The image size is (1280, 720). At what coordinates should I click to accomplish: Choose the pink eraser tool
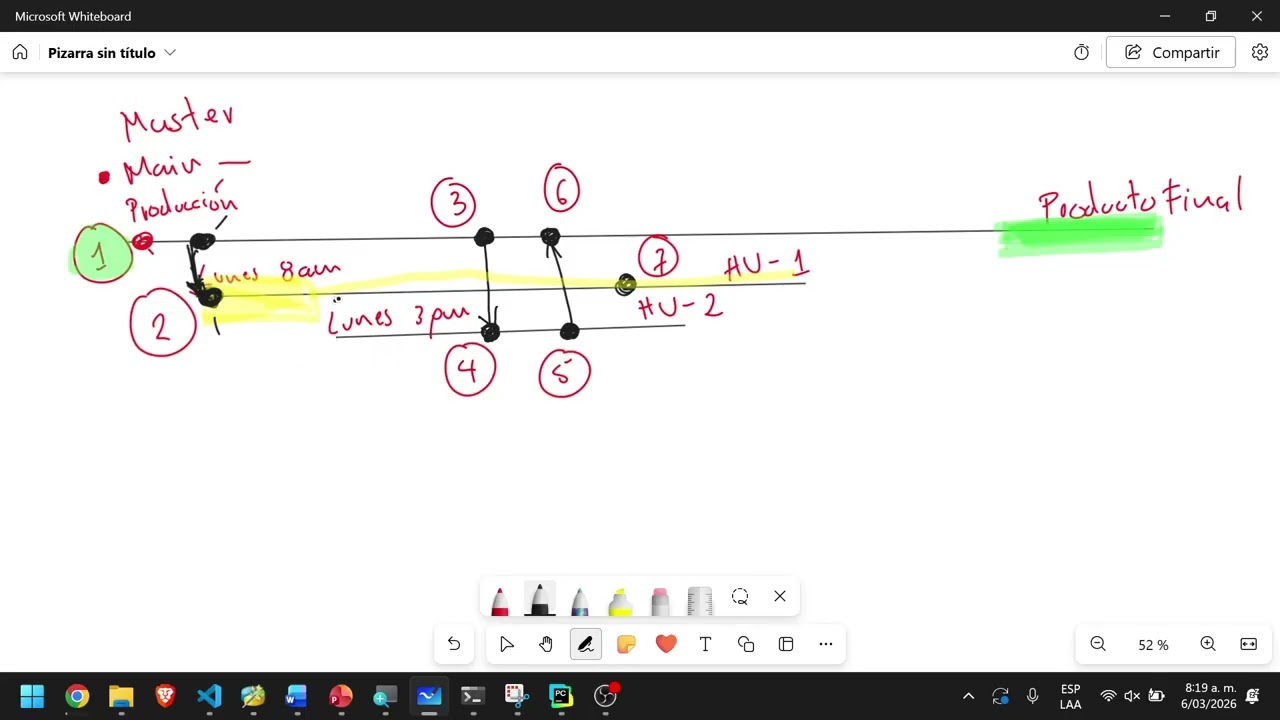coord(660,600)
